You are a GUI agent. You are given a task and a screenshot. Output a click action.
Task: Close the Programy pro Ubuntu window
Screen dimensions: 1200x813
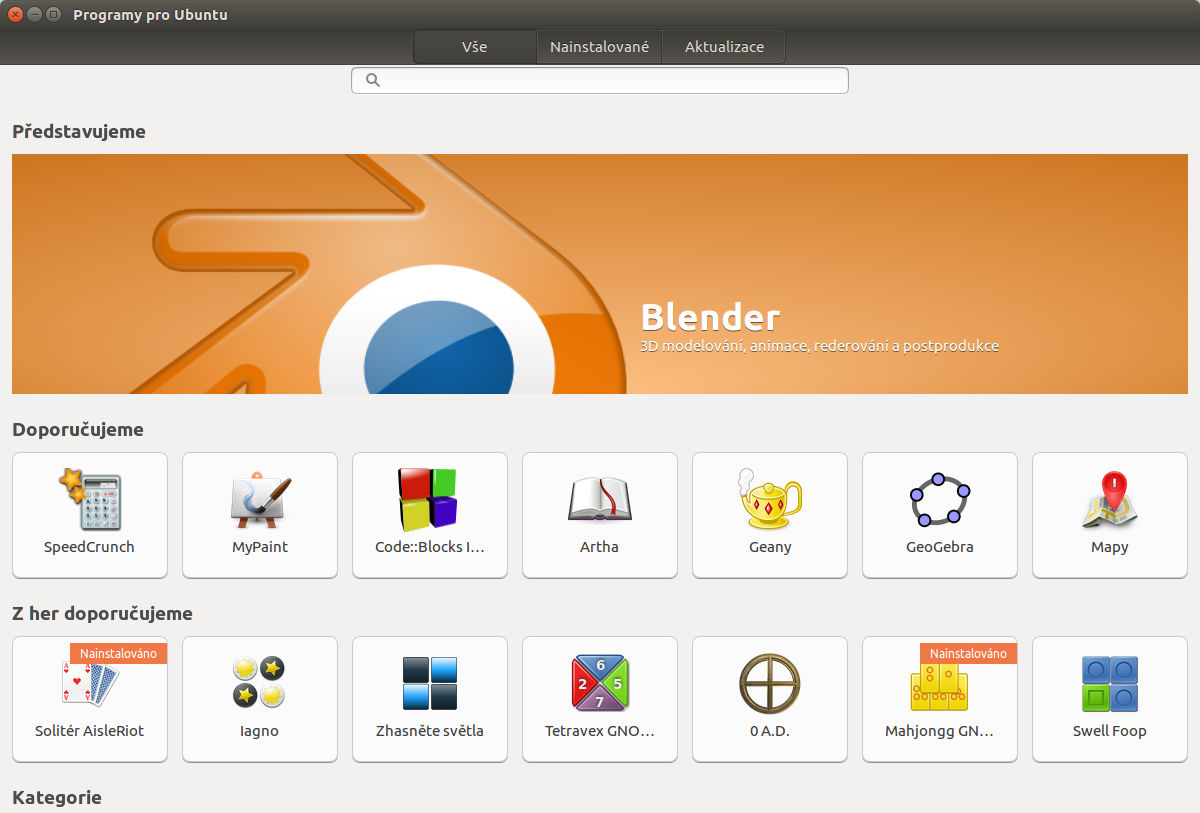click(x=15, y=15)
